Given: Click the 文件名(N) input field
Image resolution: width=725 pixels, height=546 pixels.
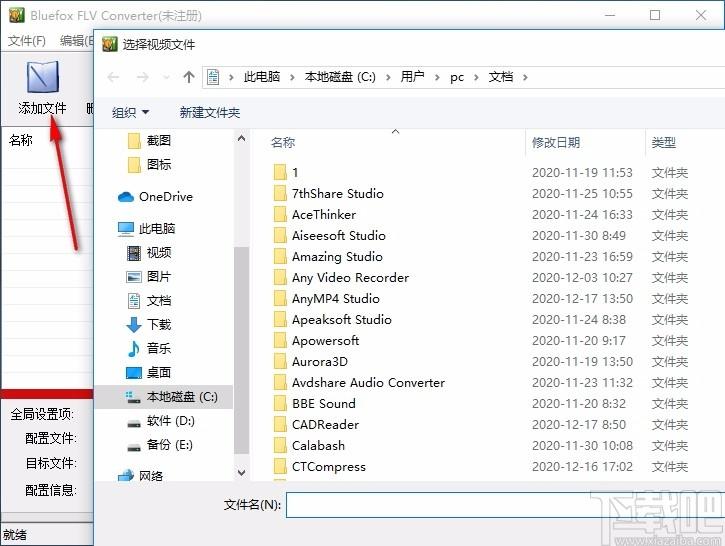Looking at the screenshot, I should tap(505, 505).
